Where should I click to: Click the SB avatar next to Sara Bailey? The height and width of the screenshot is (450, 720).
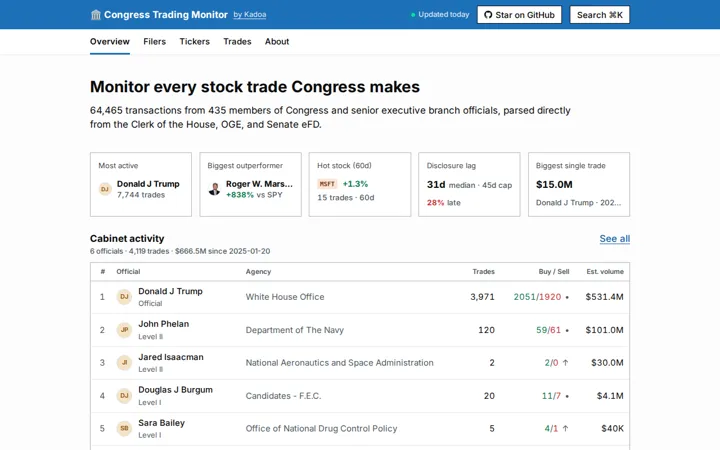124,428
